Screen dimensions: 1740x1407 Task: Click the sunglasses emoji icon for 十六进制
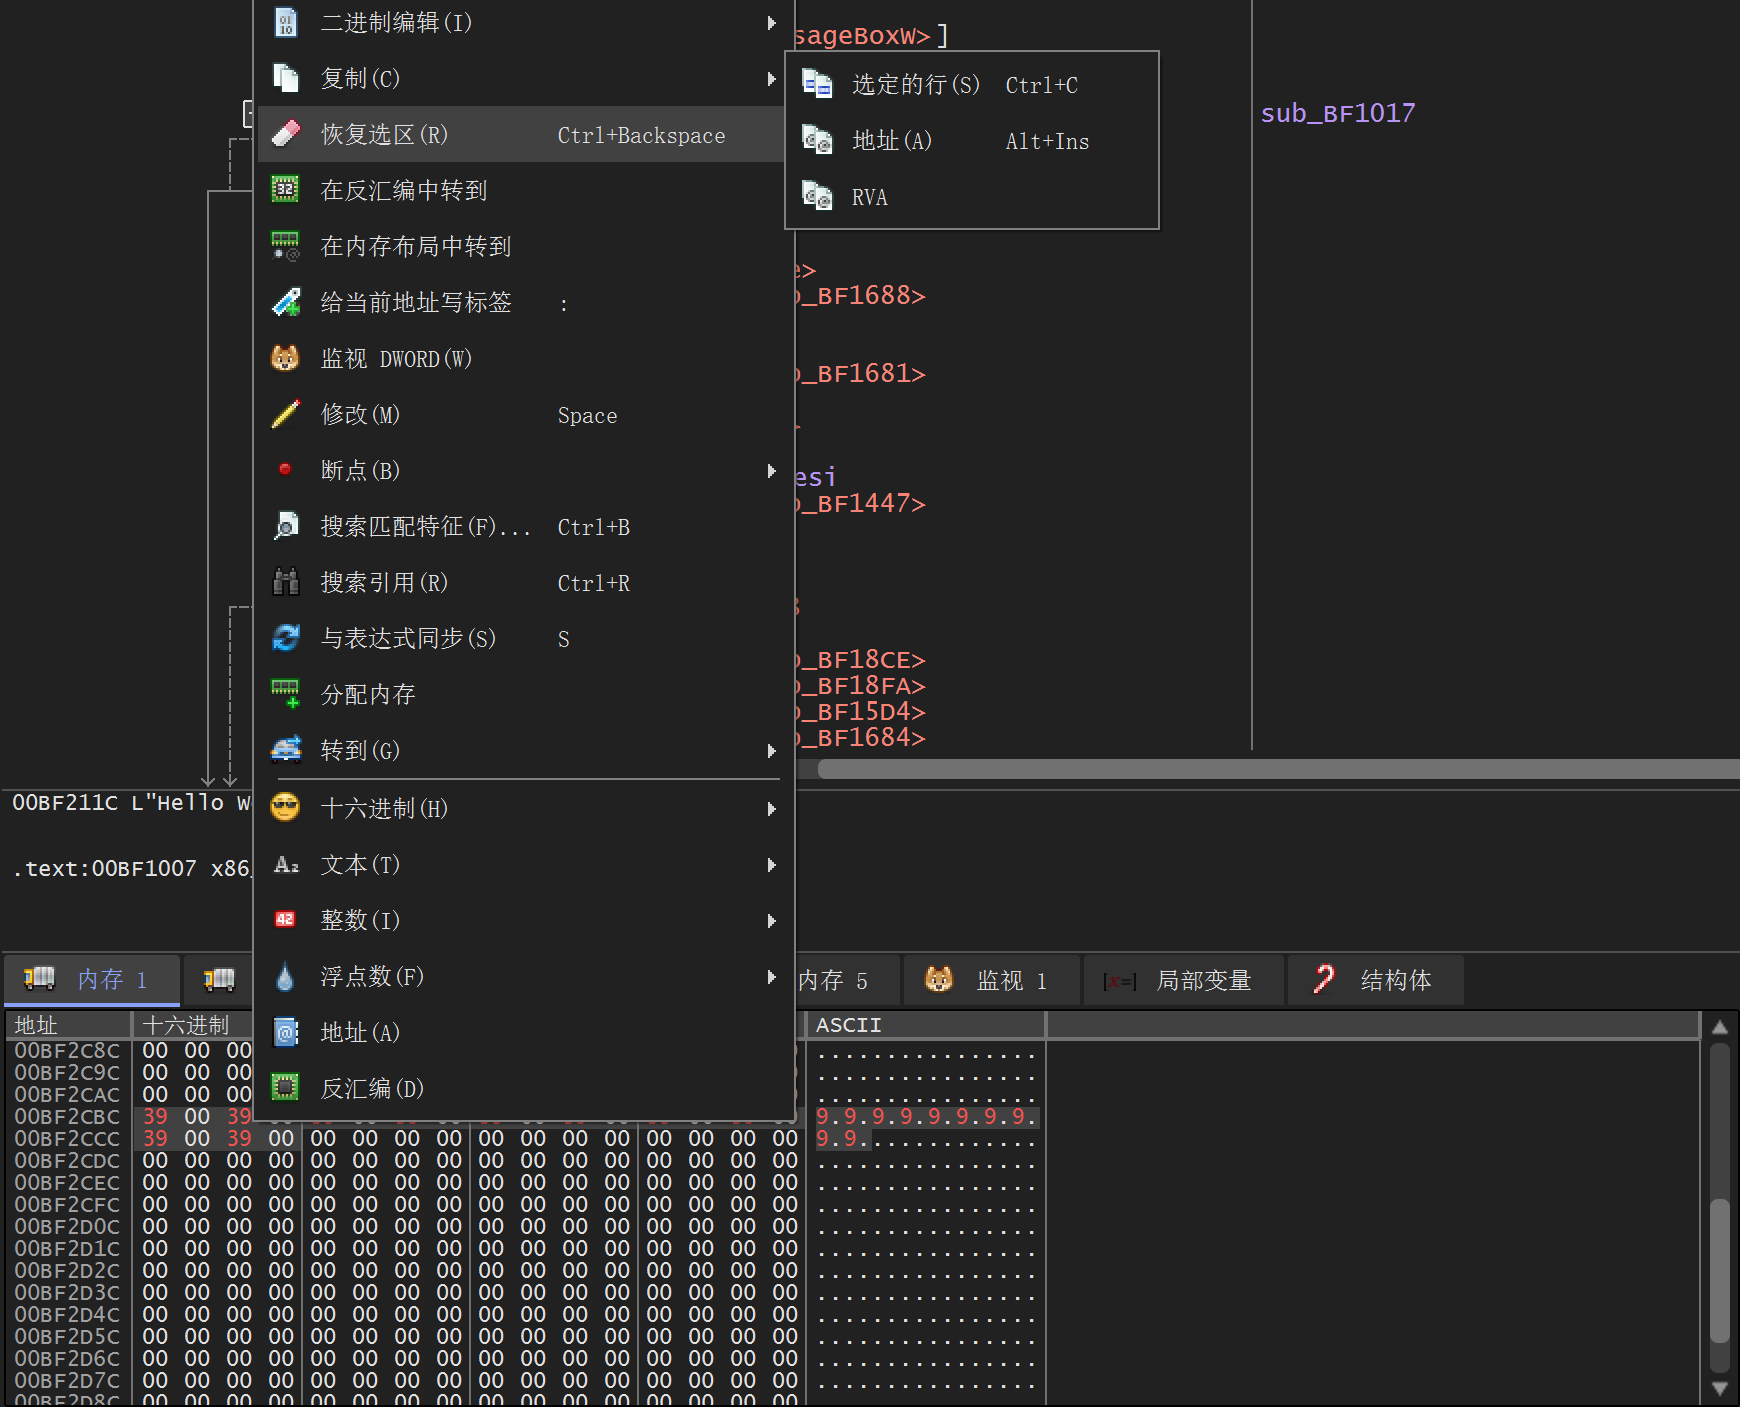pos(285,807)
